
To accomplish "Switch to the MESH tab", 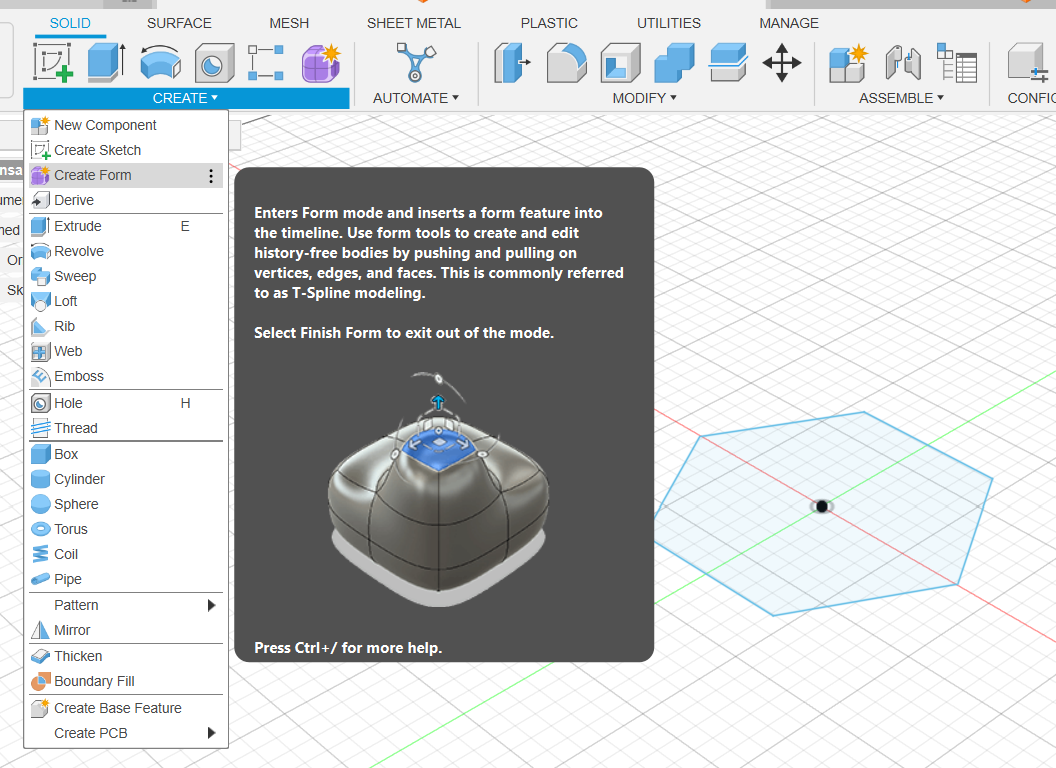I will (289, 23).
